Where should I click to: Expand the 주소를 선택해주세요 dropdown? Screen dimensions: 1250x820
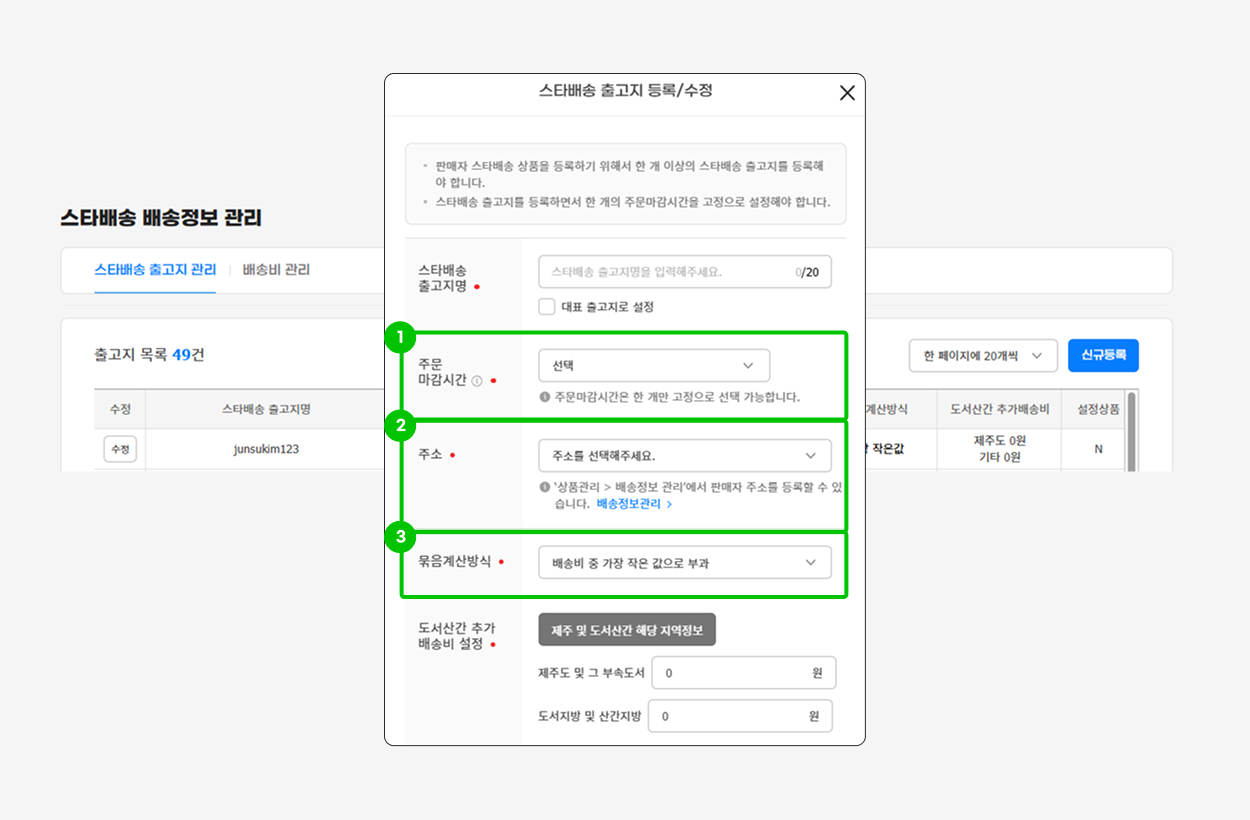(x=684, y=456)
